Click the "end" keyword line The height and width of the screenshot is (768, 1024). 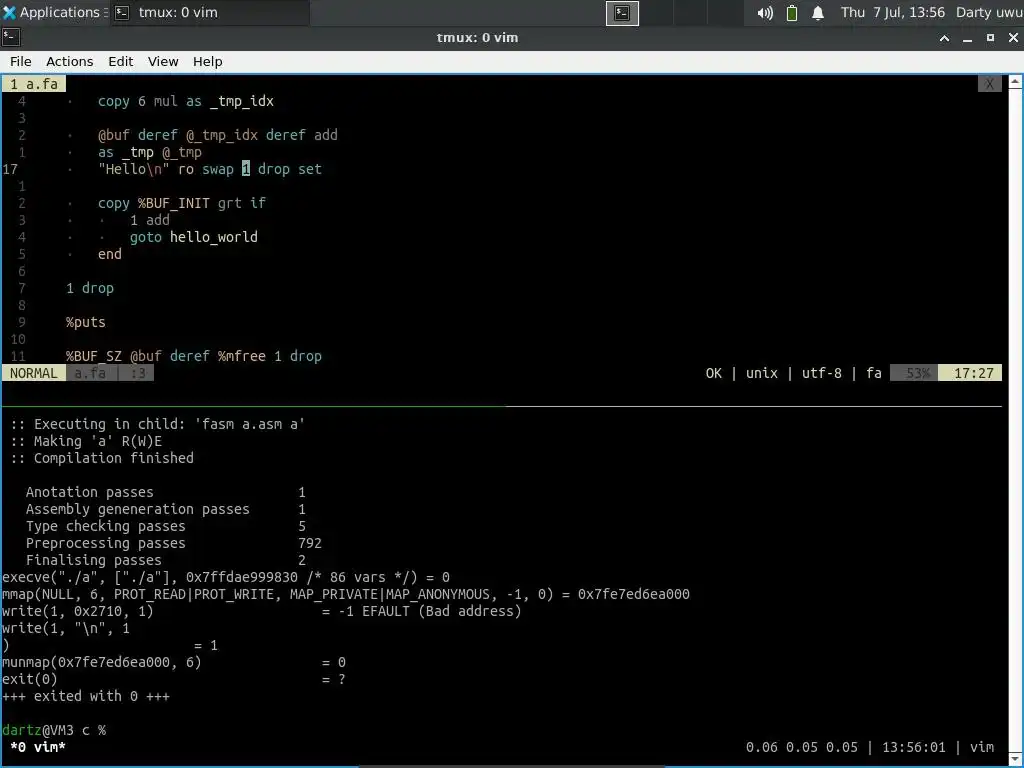coord(110,254)
